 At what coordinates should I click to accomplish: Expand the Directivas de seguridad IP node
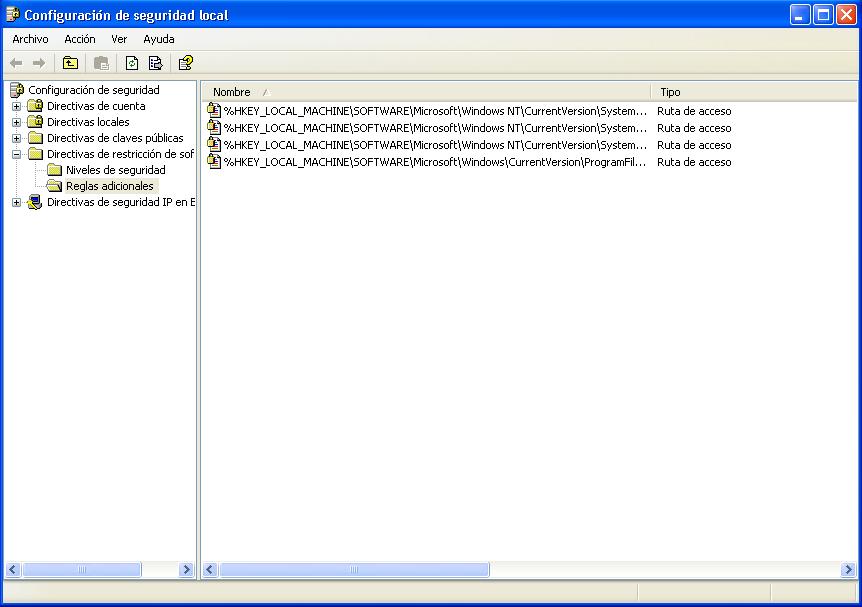coord(16,202)
